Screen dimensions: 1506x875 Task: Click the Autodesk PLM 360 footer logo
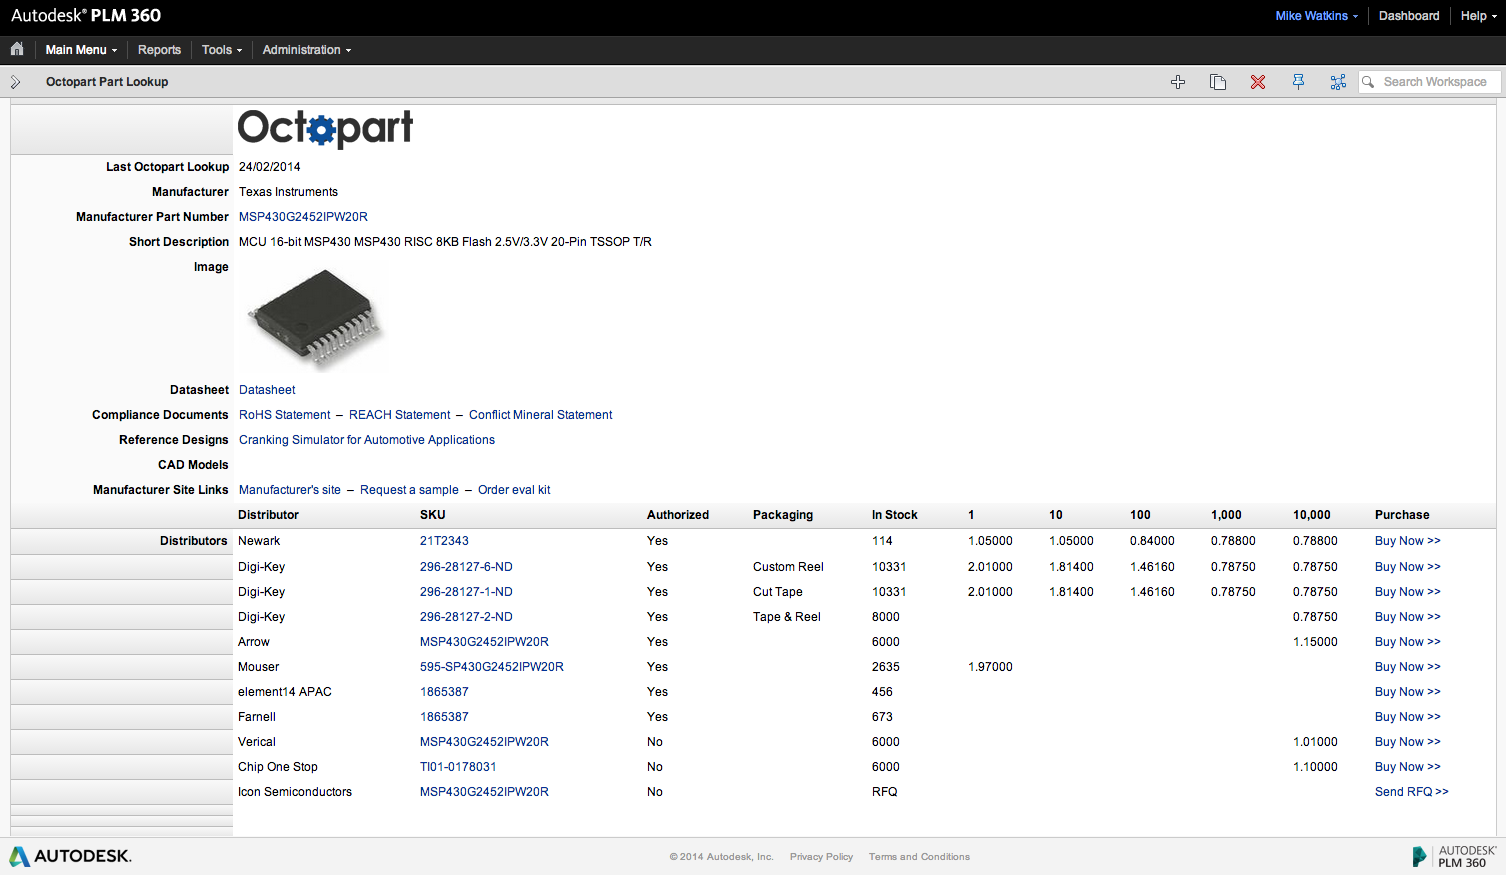tap(1455, 856)
